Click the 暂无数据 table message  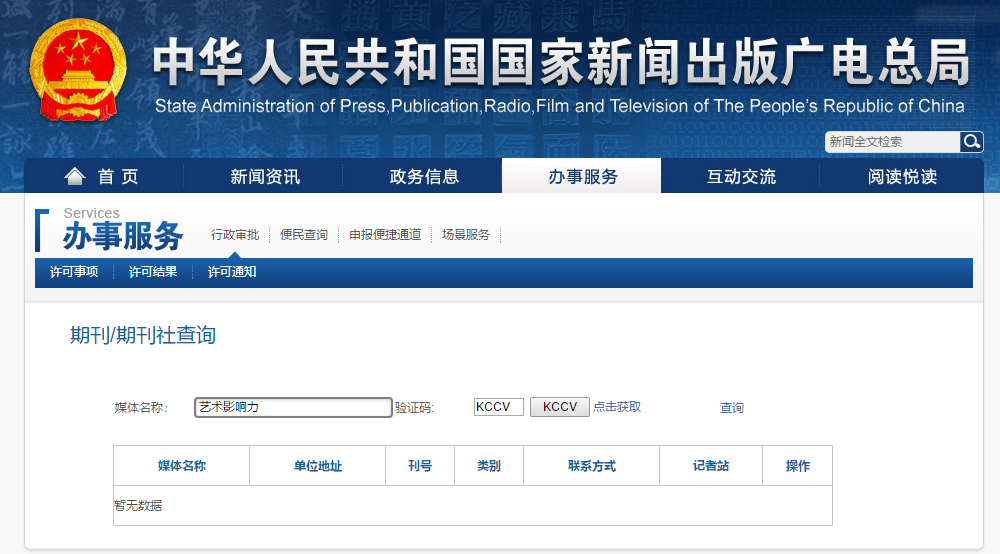(138, 506)
